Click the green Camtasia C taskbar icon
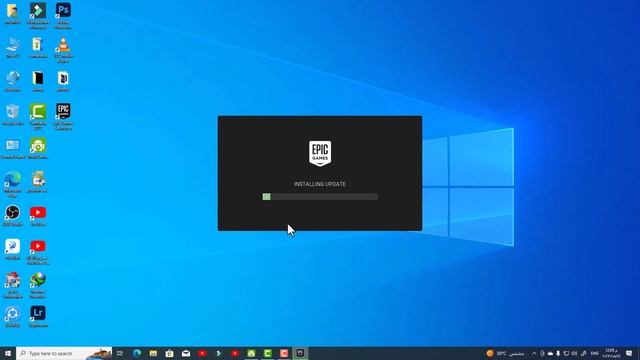The width and height of the screenshot is (640, 360). tap(268, 353)
